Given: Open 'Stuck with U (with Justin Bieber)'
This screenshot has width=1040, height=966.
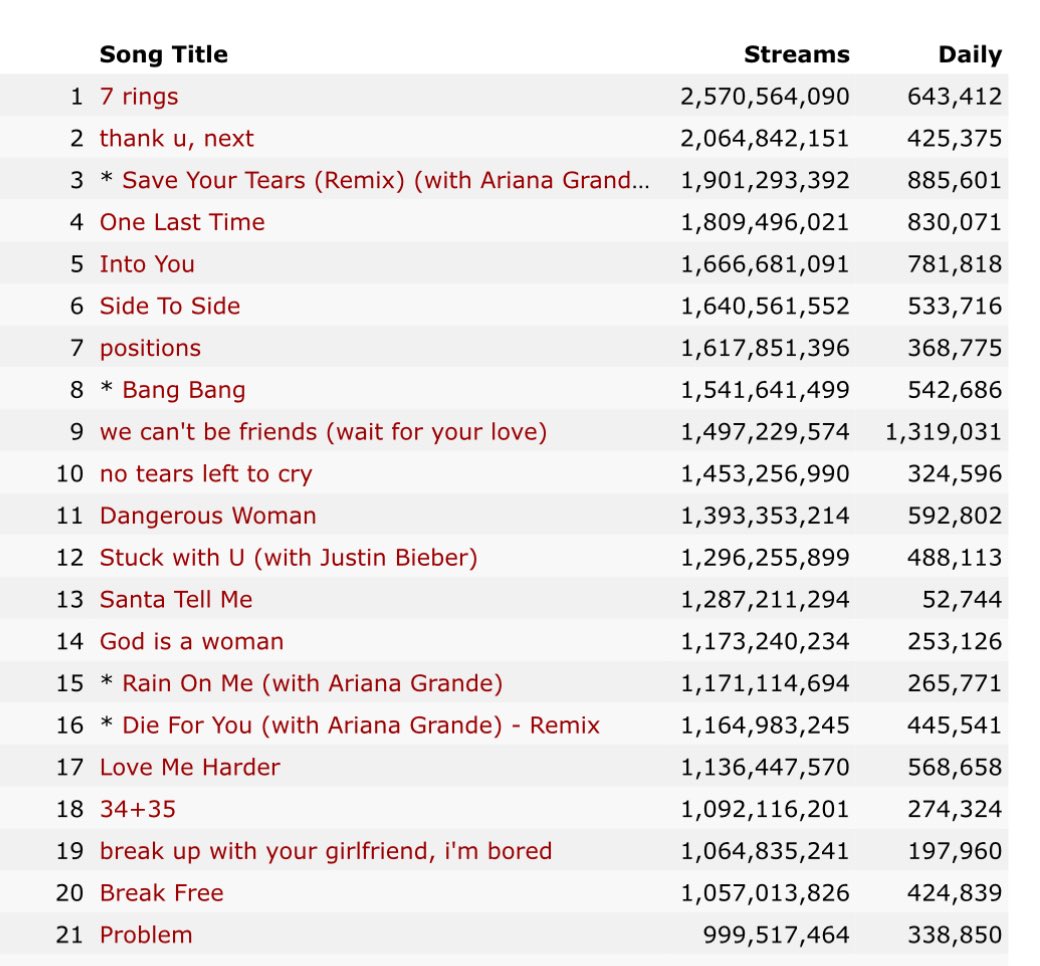Looking at the screenshot, I should tap(289, 557).
